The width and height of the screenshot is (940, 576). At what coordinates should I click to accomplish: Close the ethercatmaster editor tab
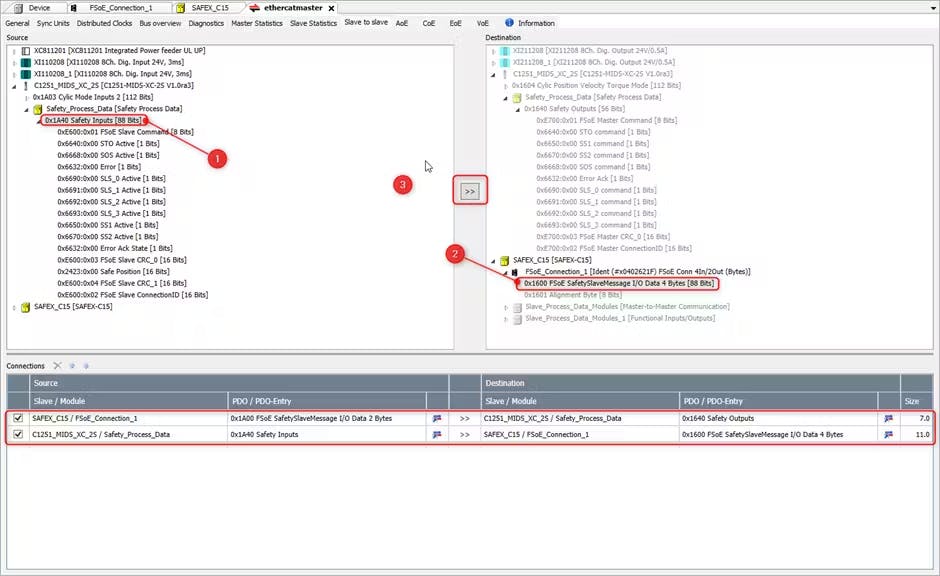(x=333, y=7)
